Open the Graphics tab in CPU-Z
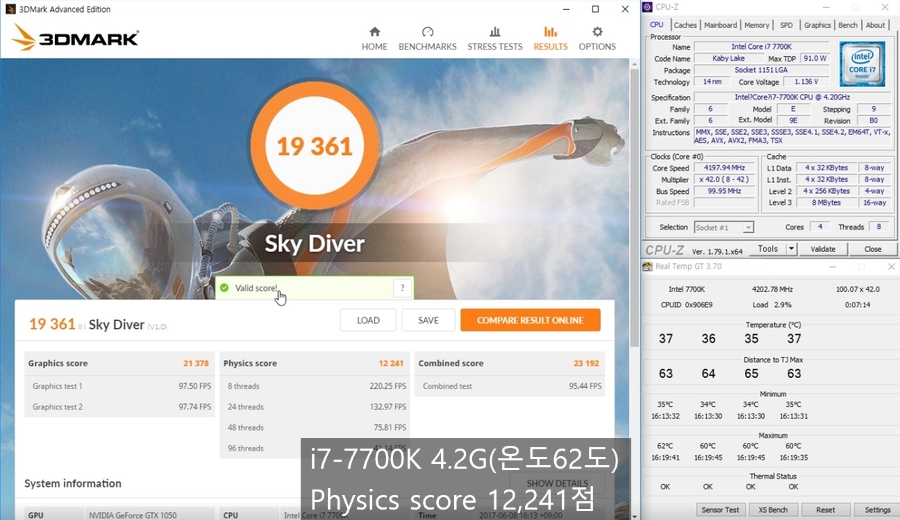The height and width of the screenshot is (520, 900). click(817, 25)
